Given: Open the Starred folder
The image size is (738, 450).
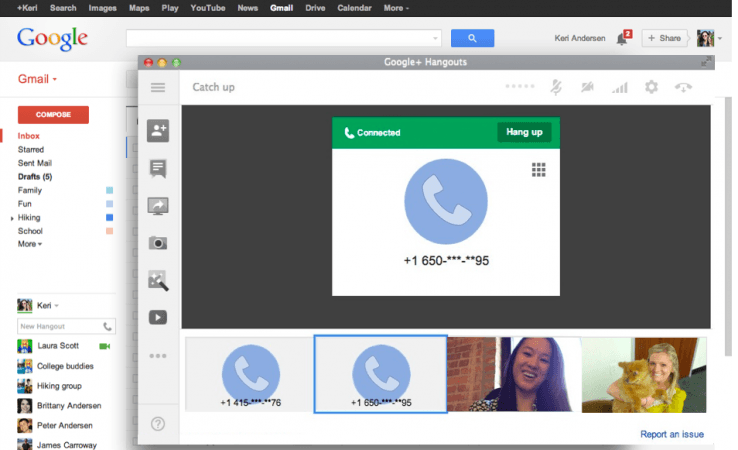Looking at the screenshot, I should (x=31, y=150).
